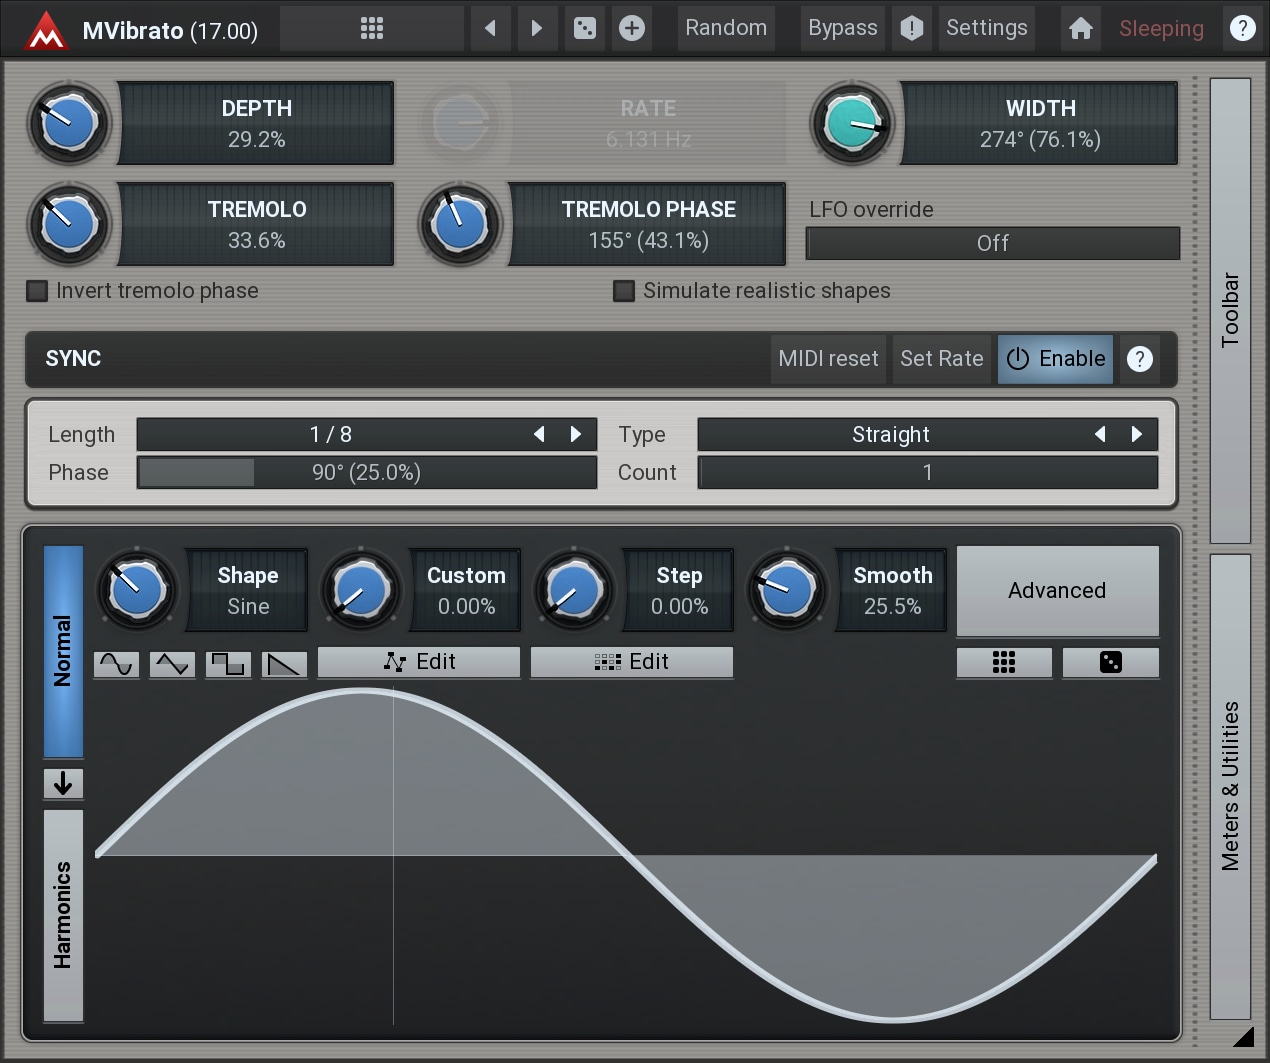The image size is (1270, 1063).
Task: Open the presets grid icon in title bar
Action: (x=372, y=28)
